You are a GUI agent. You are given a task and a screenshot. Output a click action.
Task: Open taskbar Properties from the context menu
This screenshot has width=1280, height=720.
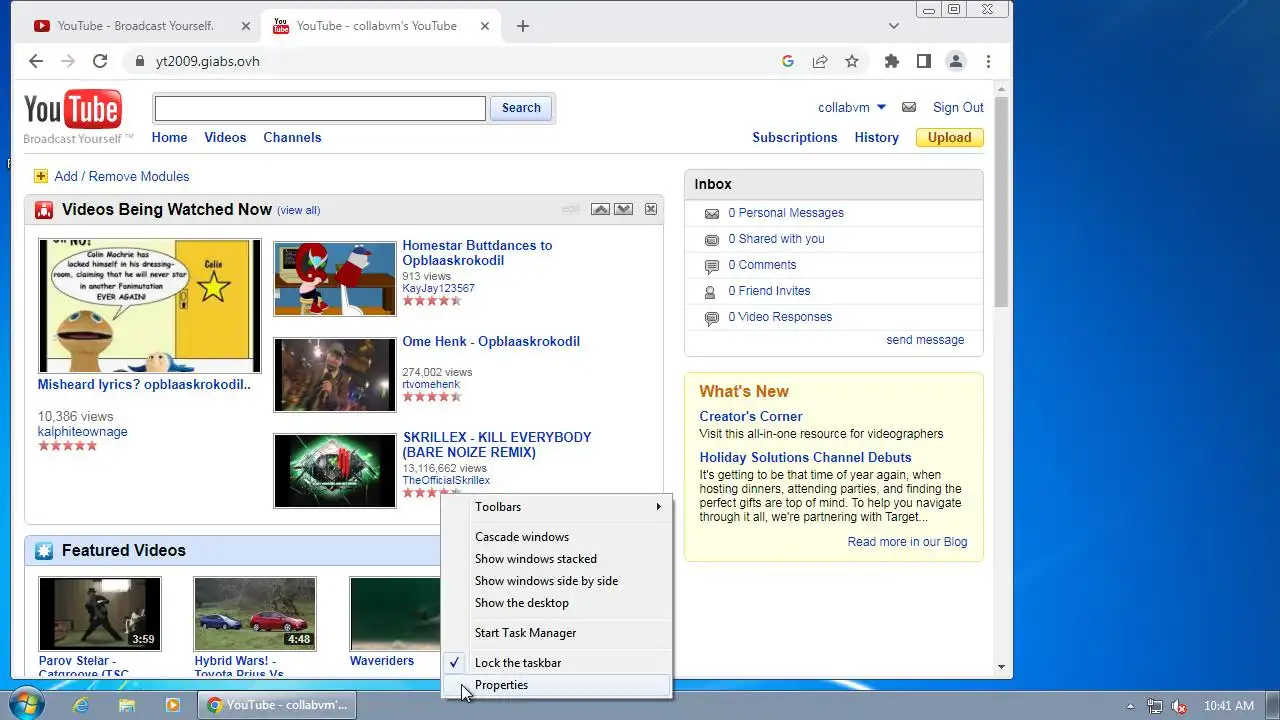point(557,685)
